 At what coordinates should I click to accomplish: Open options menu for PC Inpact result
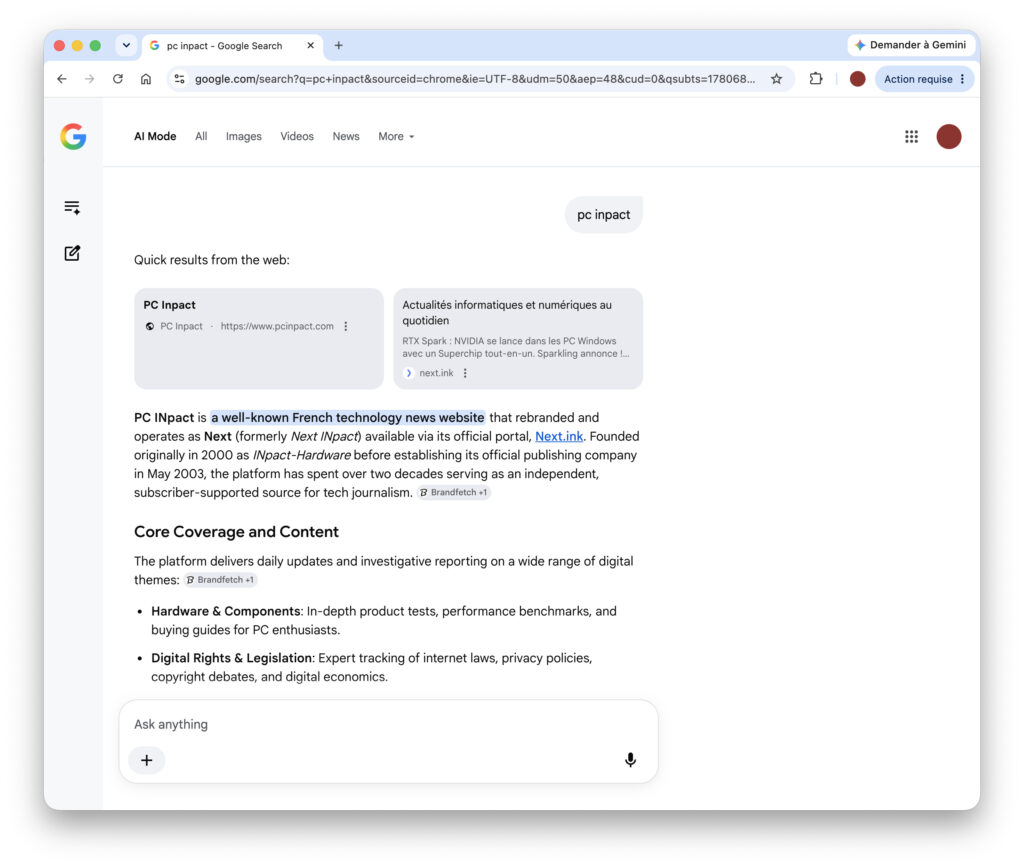click(x=345, y=327)
